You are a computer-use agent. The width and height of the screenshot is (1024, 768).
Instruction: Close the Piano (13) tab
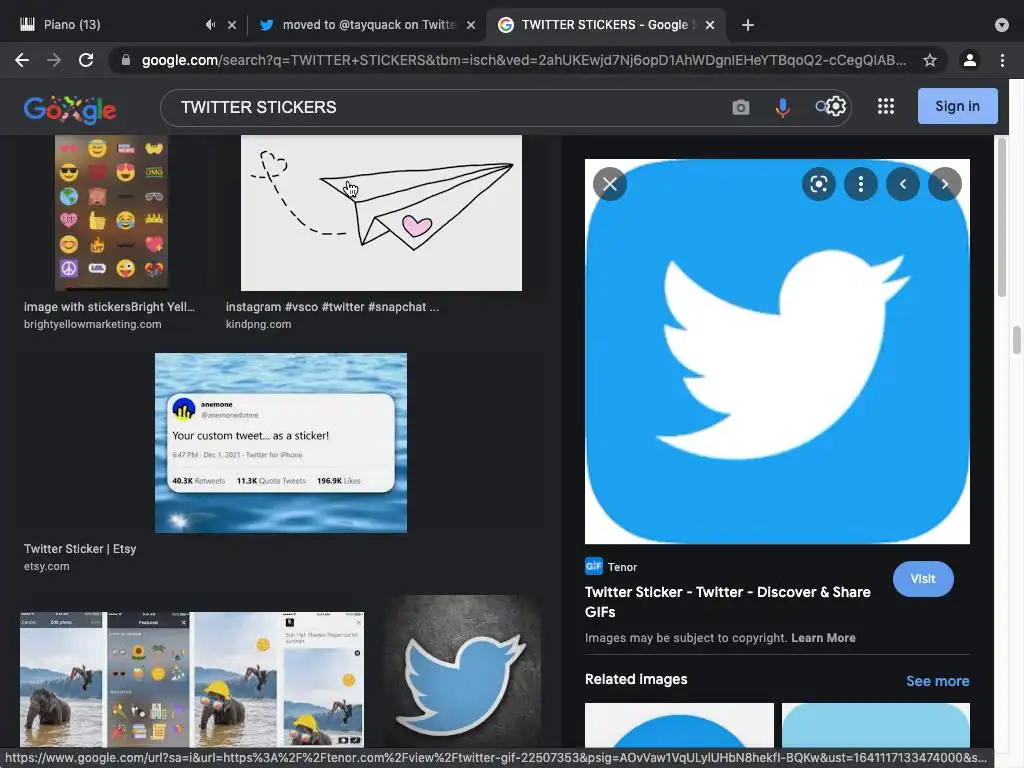coord(232,25)
